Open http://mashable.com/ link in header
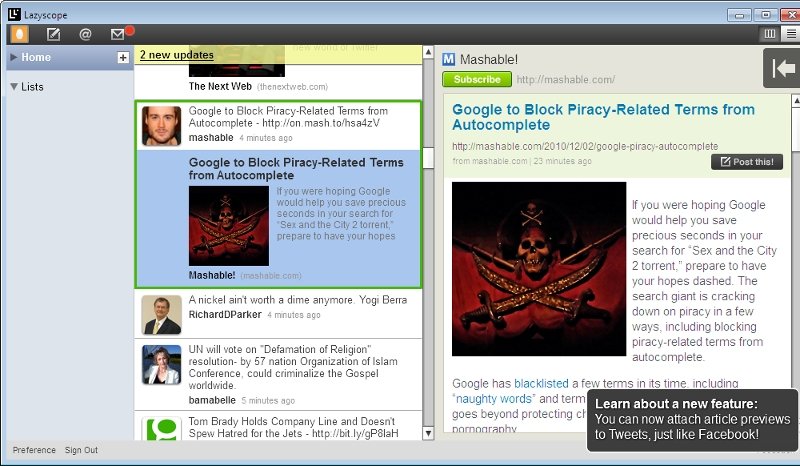The width and height of the screenshot is (800, 466). [x=565, y=80]
